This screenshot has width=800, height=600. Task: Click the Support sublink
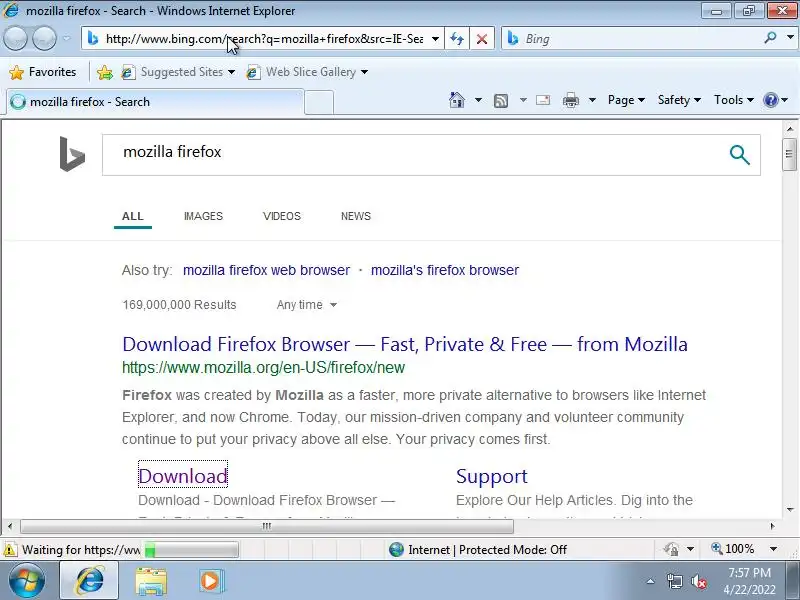[x=491, y=476]
